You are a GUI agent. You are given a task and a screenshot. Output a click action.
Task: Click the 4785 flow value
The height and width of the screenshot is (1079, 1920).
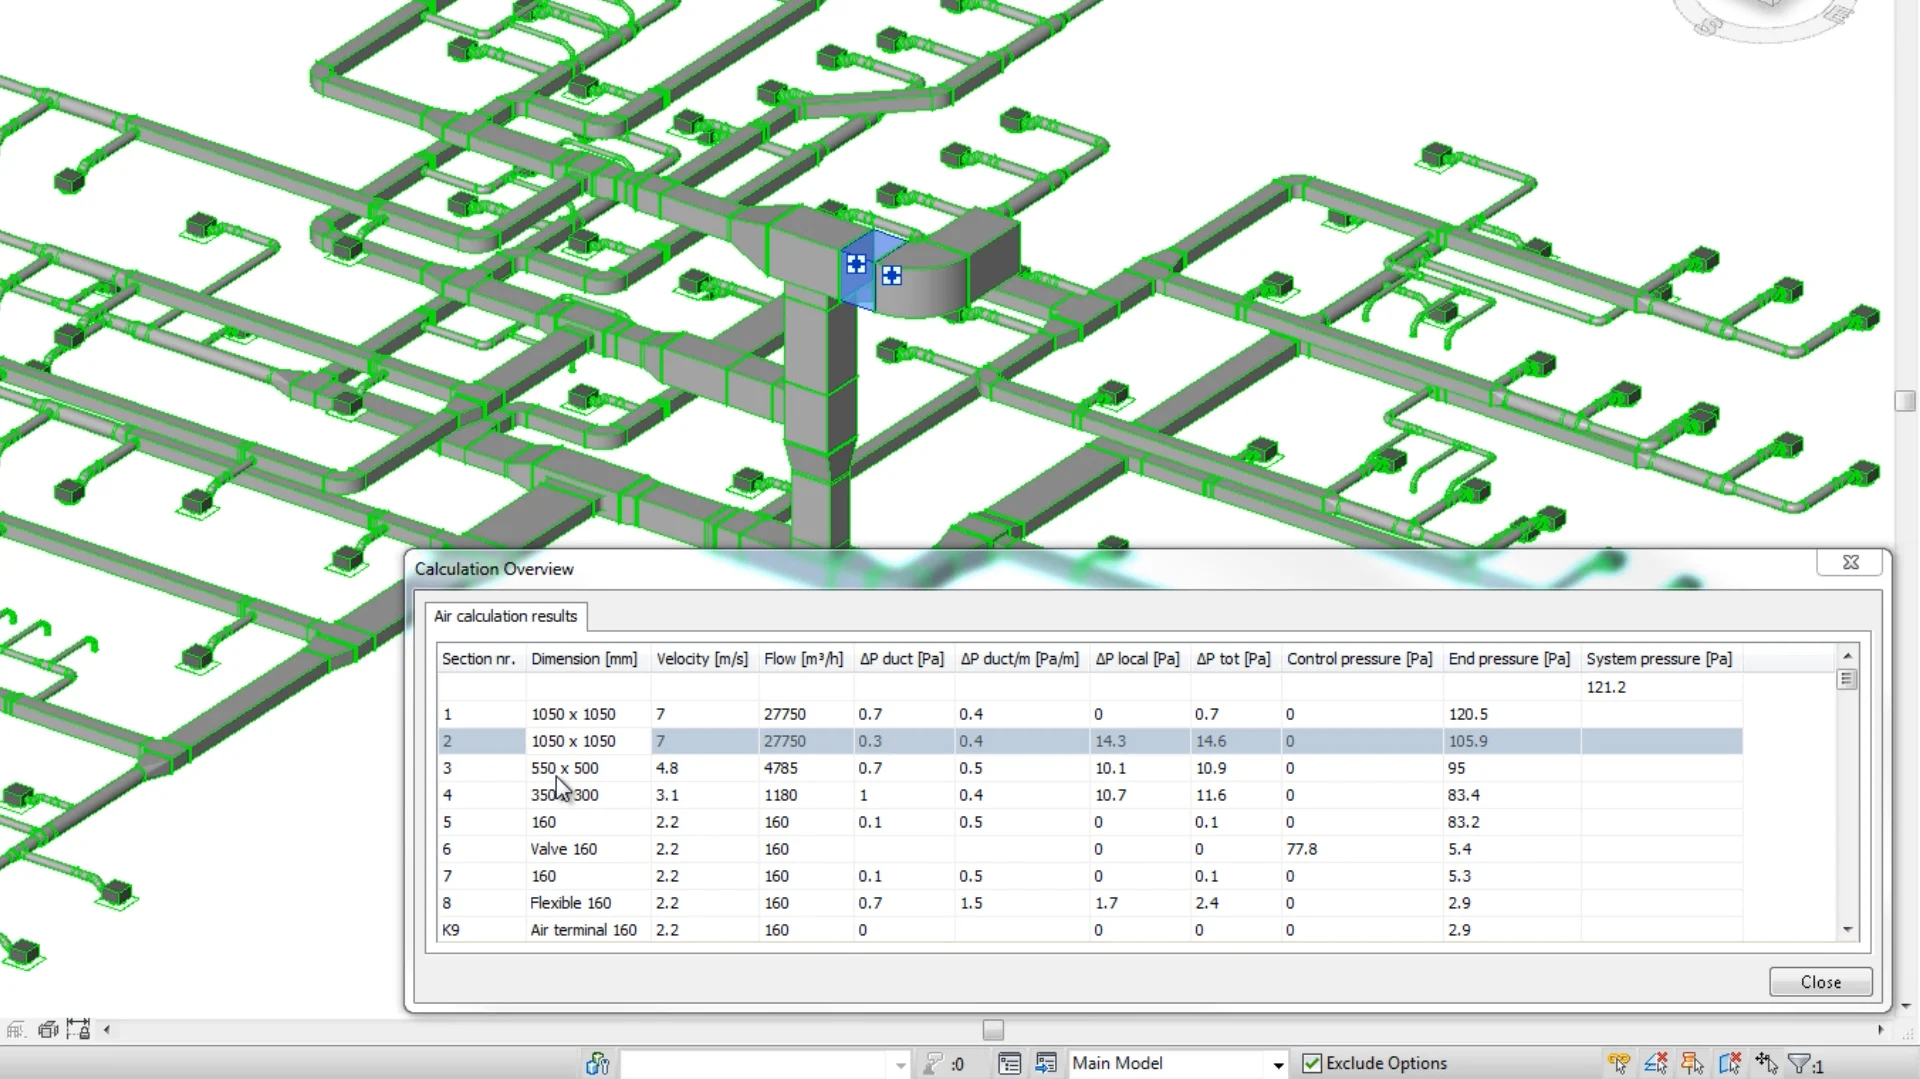pyautogui.click(x=781, y=768)
